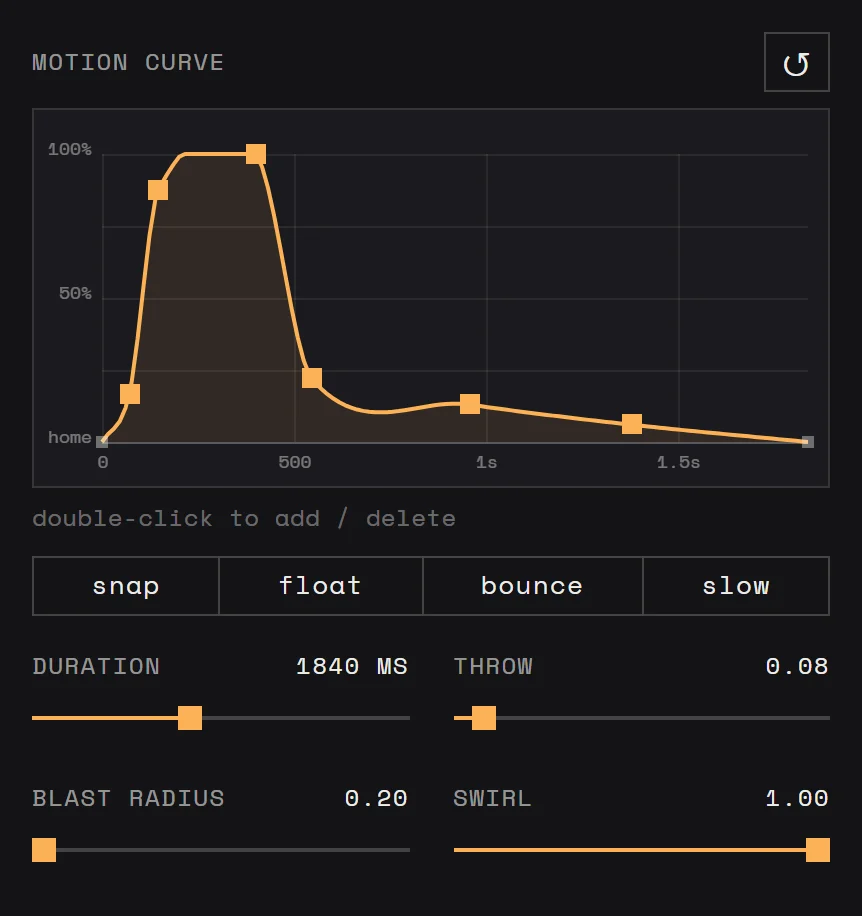Click the Swirl slider handle
862x916 pixels.
point(818,850)
